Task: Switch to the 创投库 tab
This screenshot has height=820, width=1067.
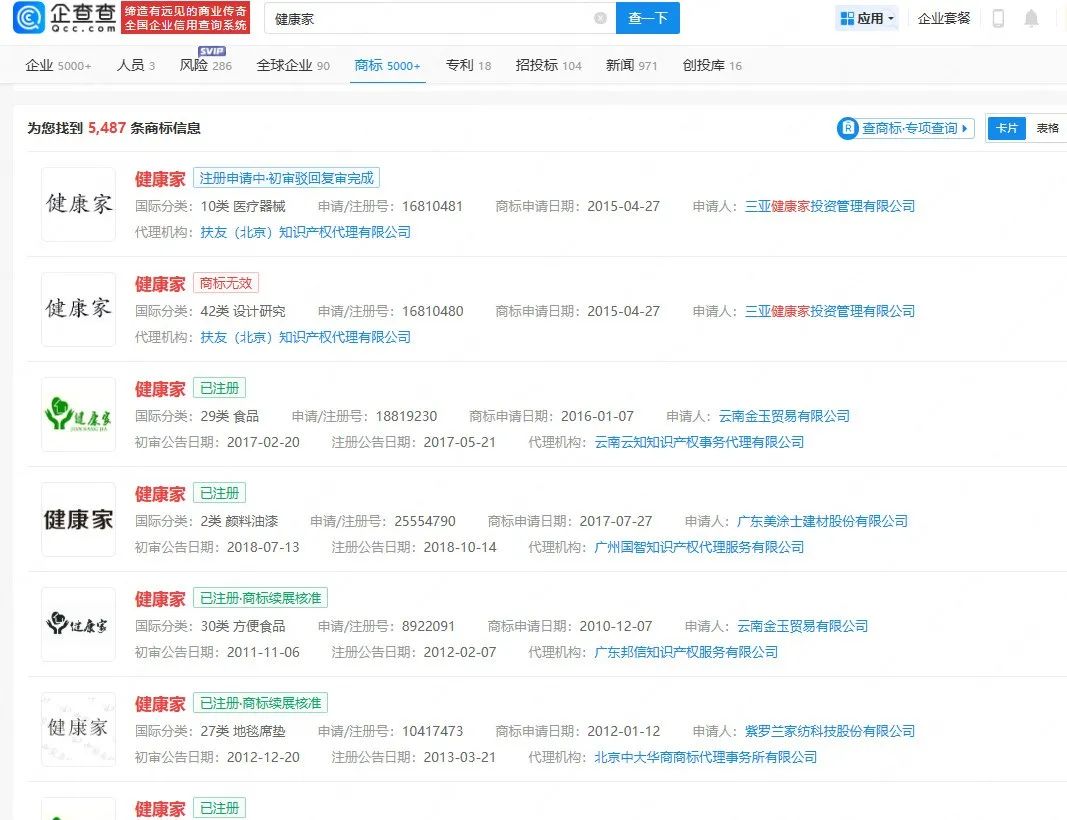Action: tap(712, 65)
